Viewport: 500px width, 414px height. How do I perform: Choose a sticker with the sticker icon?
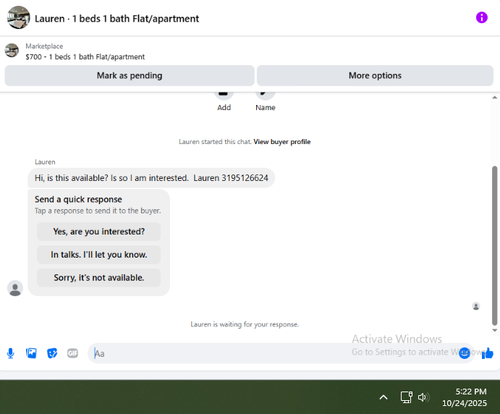tap(52, 353)
